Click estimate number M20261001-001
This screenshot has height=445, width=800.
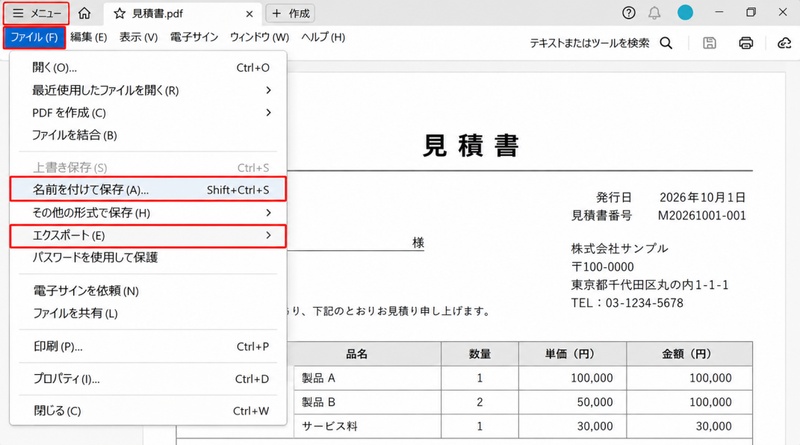tap(702, 215)
